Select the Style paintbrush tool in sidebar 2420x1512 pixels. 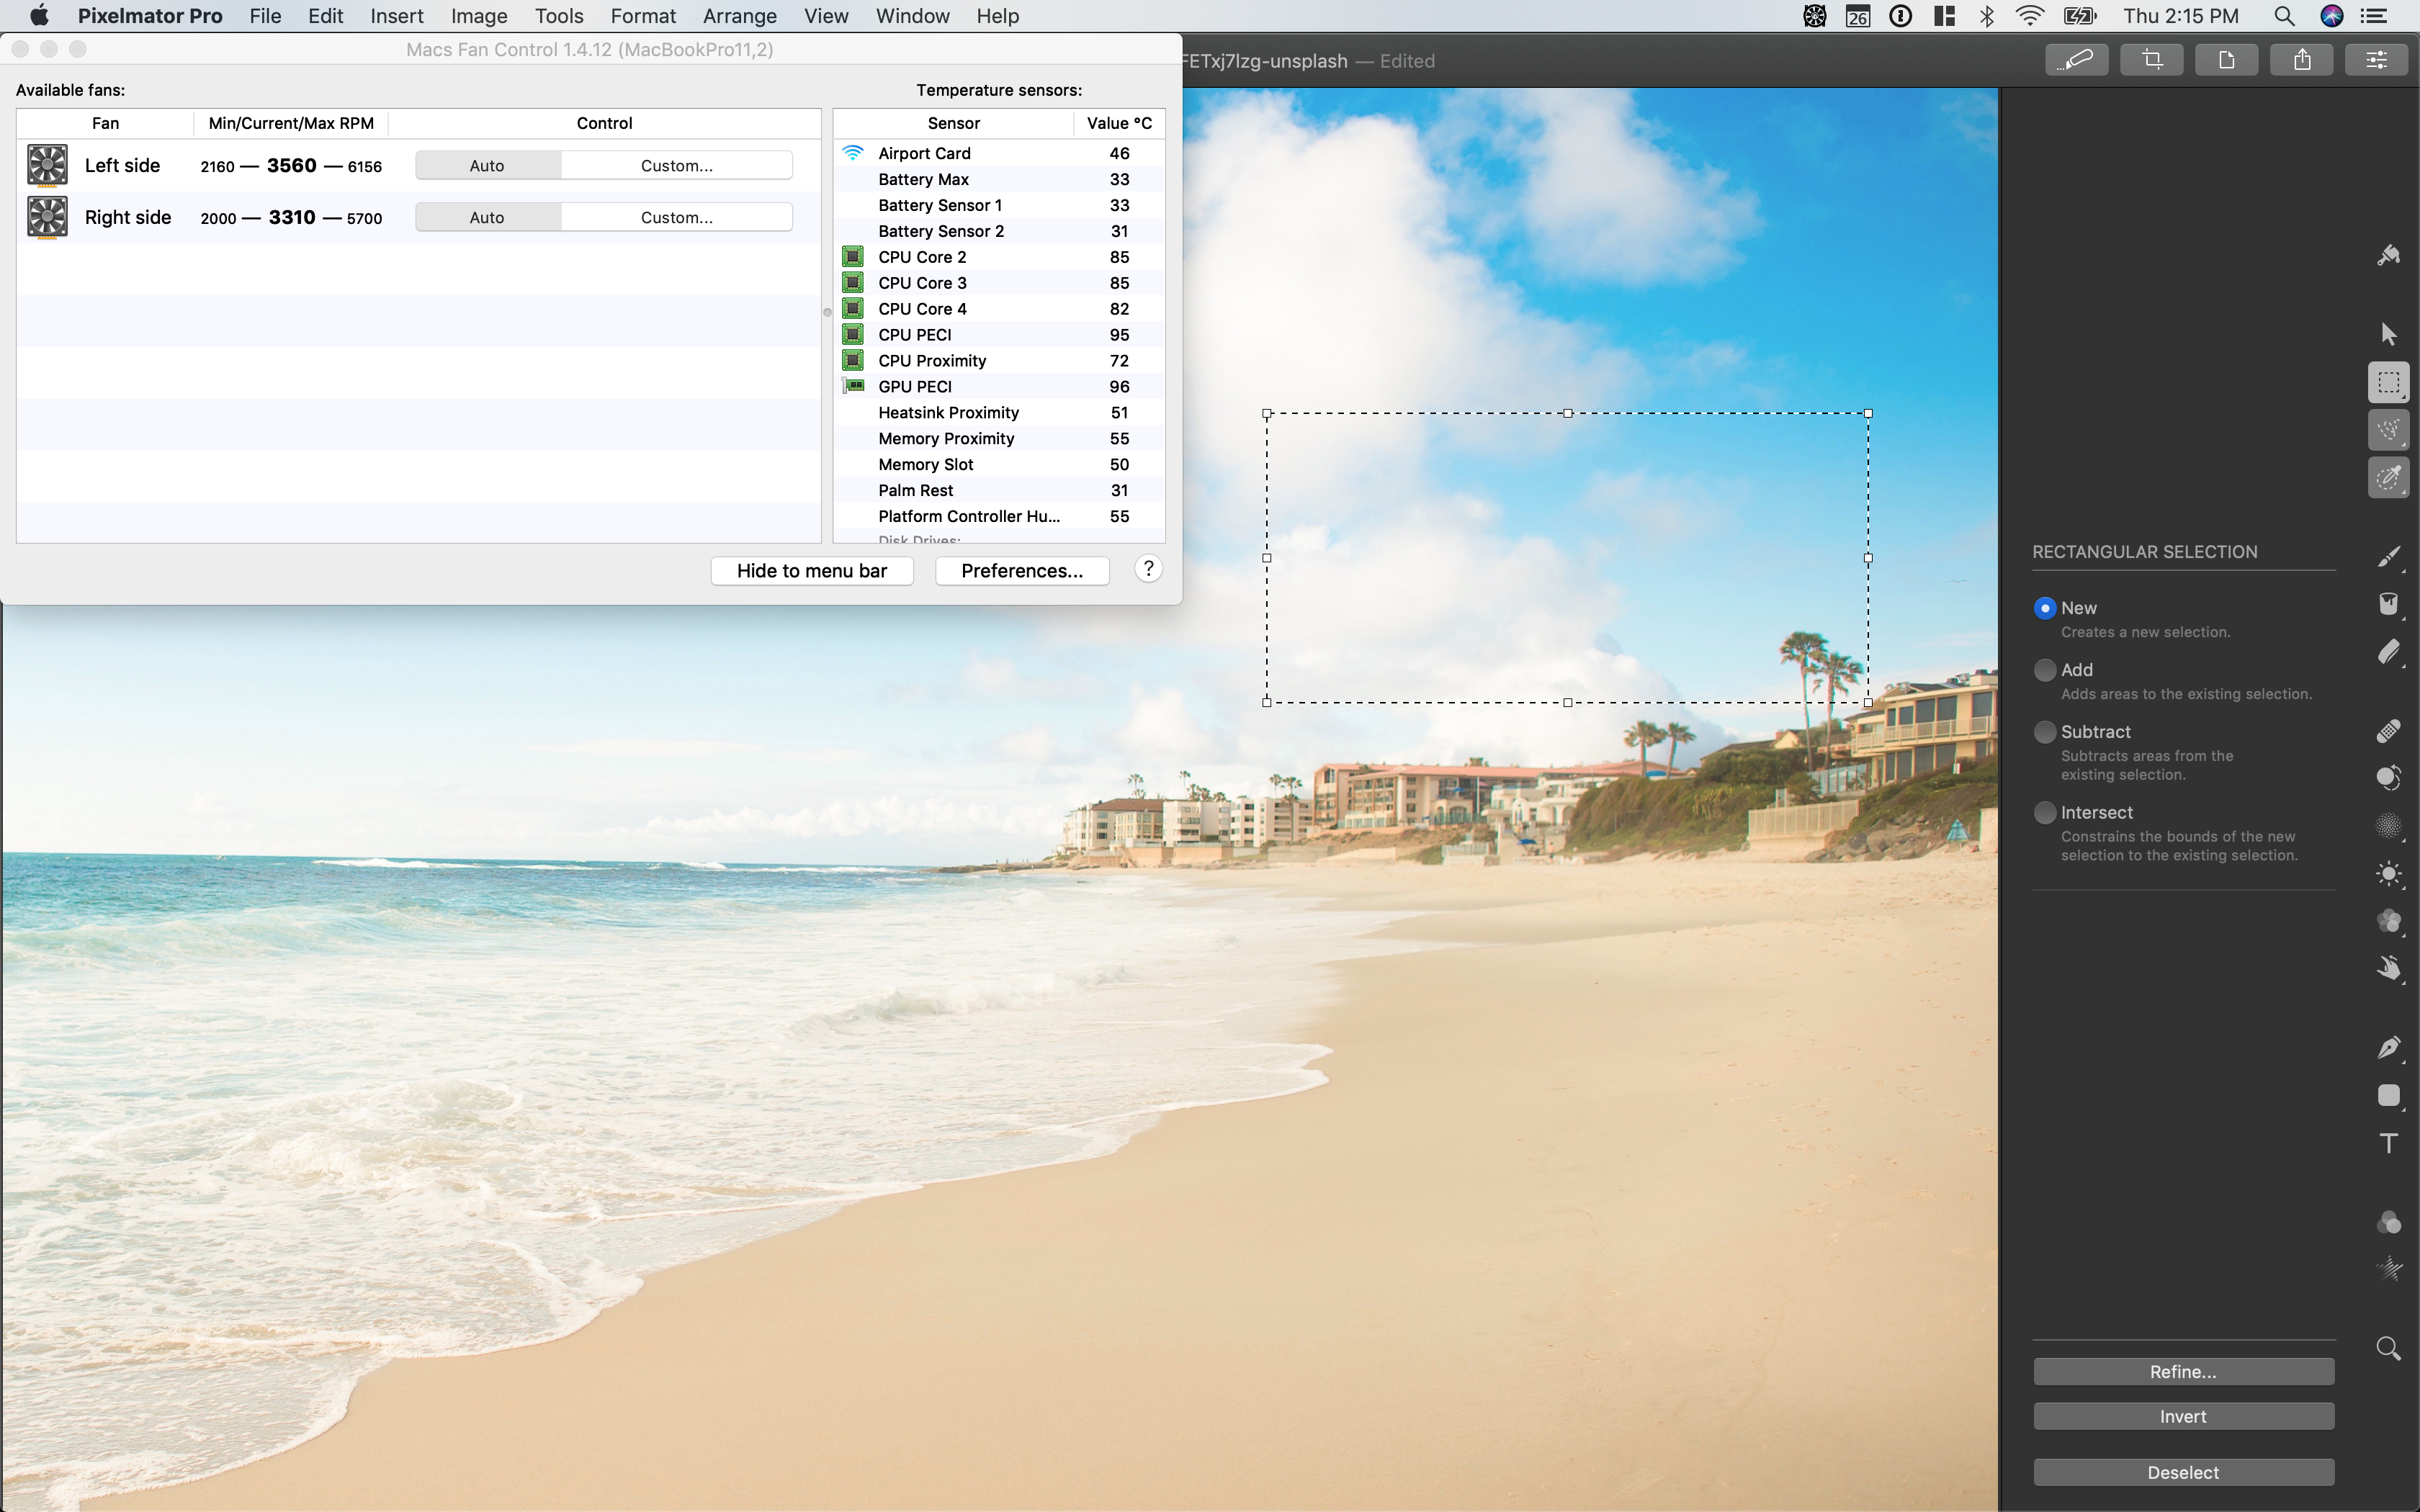pos(2388,255)
